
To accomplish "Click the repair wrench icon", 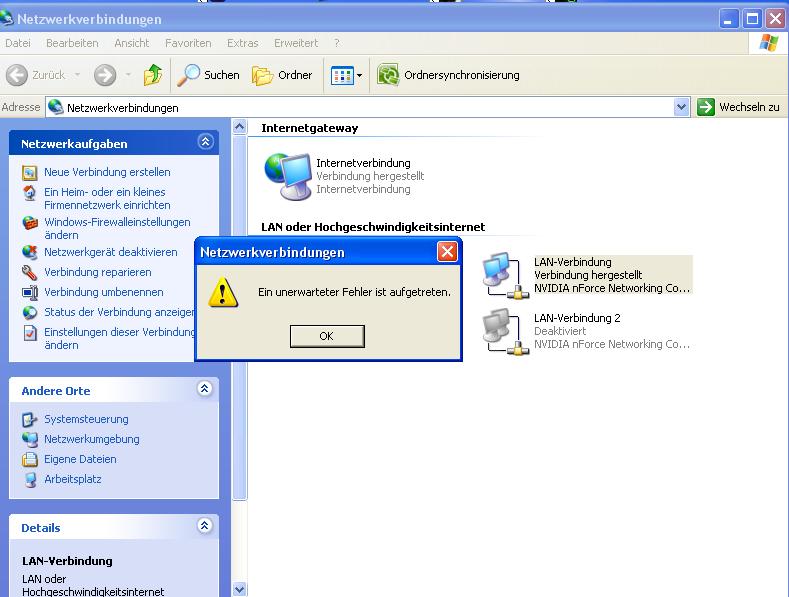I will coord(30,272).
